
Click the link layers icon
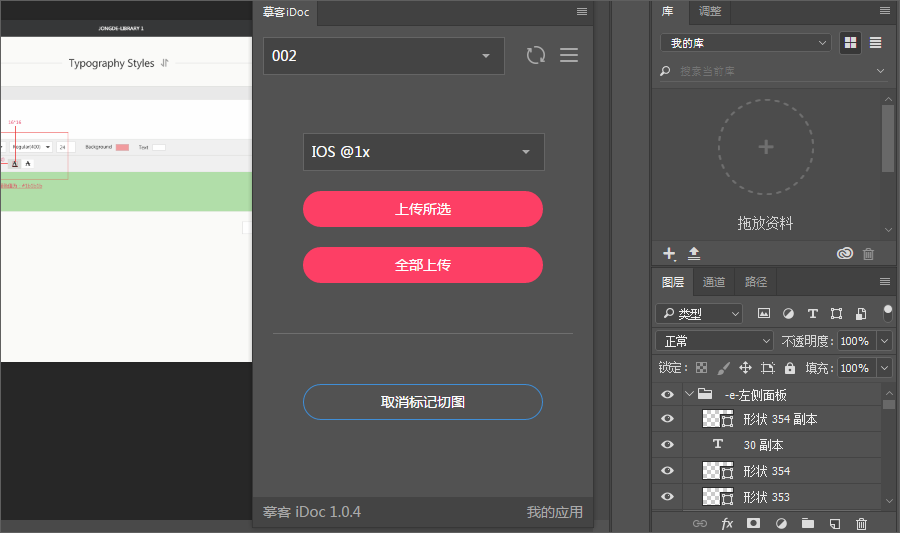tap(700, 523)
